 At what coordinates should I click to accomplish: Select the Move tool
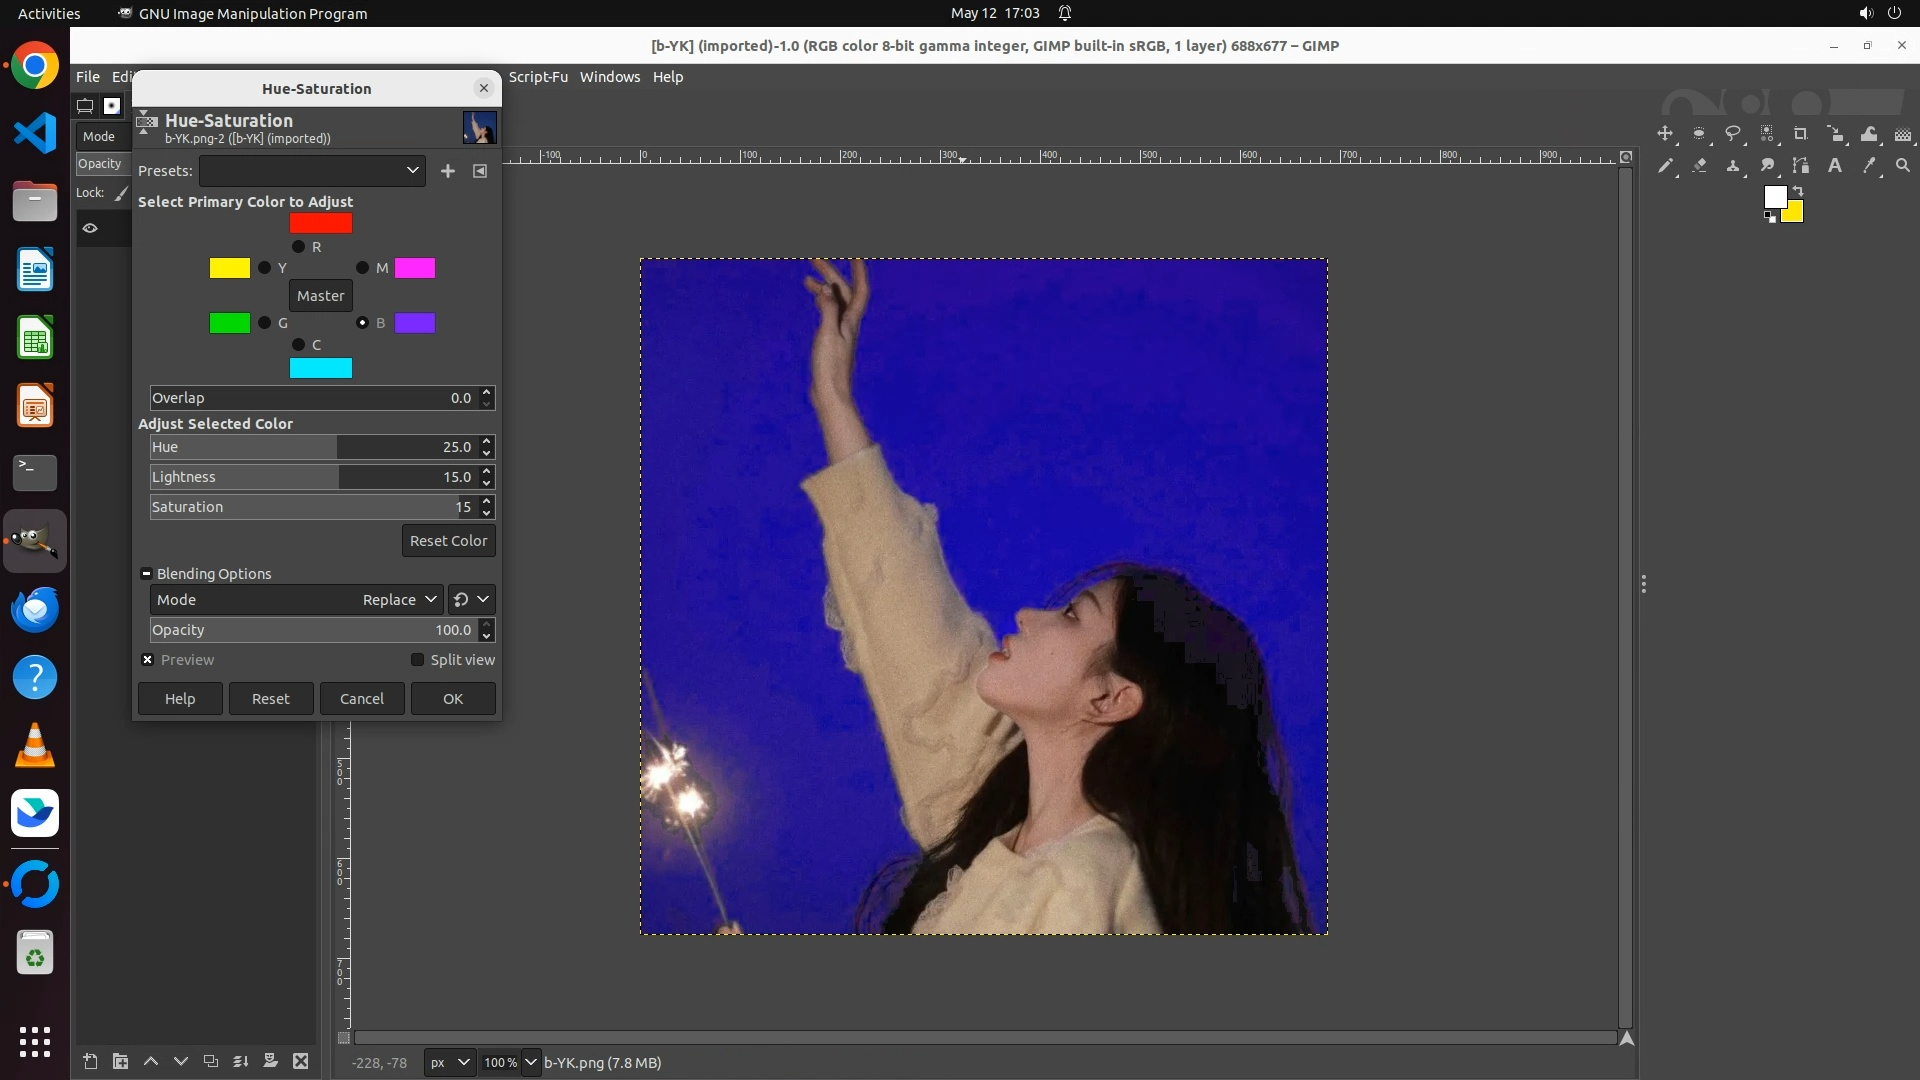pyautogui.click(x=1665, y=134)
